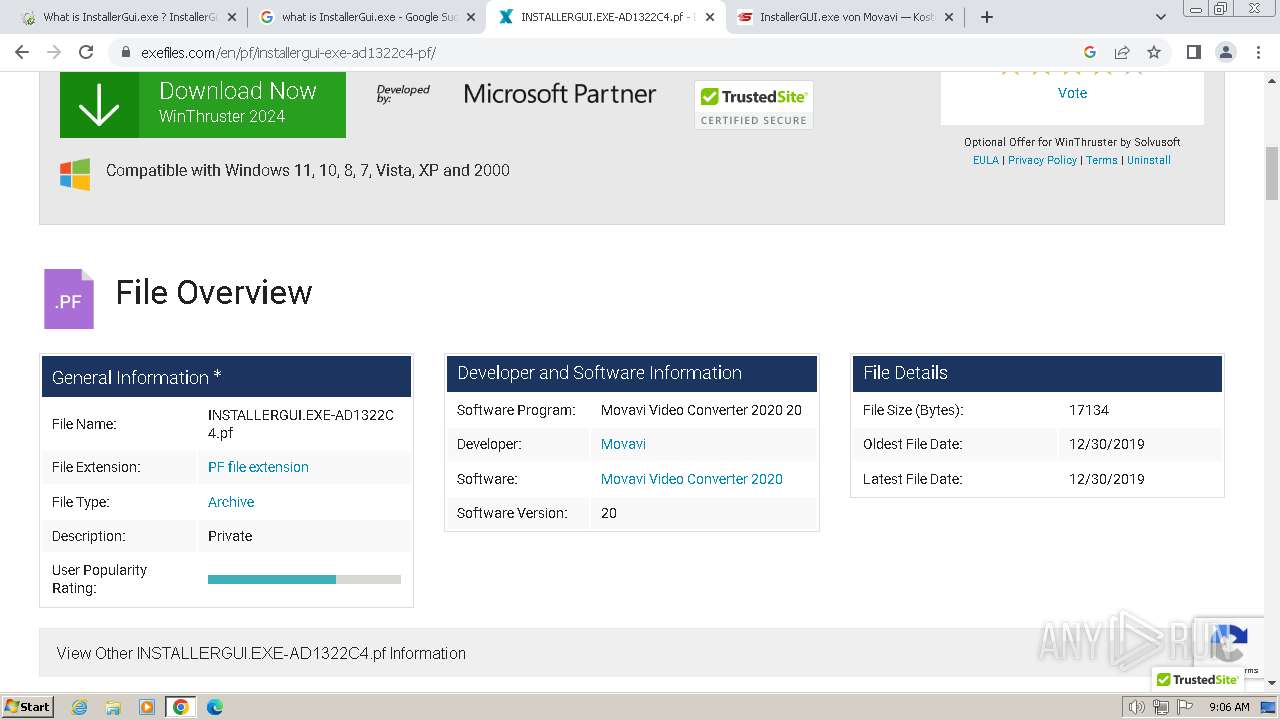This screenshot has width=1280, height=720.
Task: Close the Google Search tab
Action: click(x=470, y=17)
